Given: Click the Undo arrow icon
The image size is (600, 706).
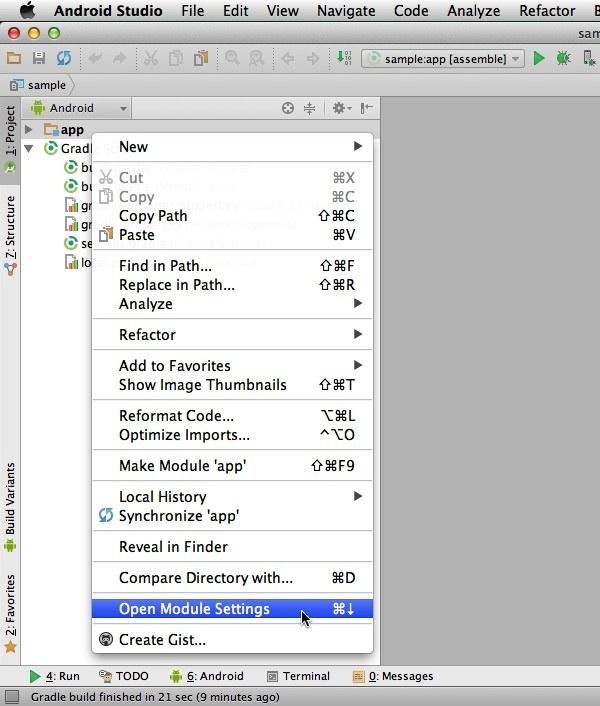Looking at the screenshot, I should pyautogui.click(x=95, y=58).
